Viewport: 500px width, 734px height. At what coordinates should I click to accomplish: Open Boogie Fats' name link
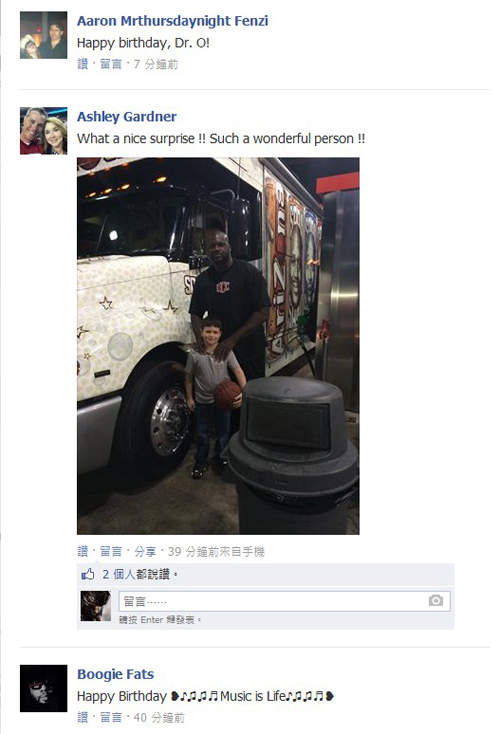tap(116, 674)
